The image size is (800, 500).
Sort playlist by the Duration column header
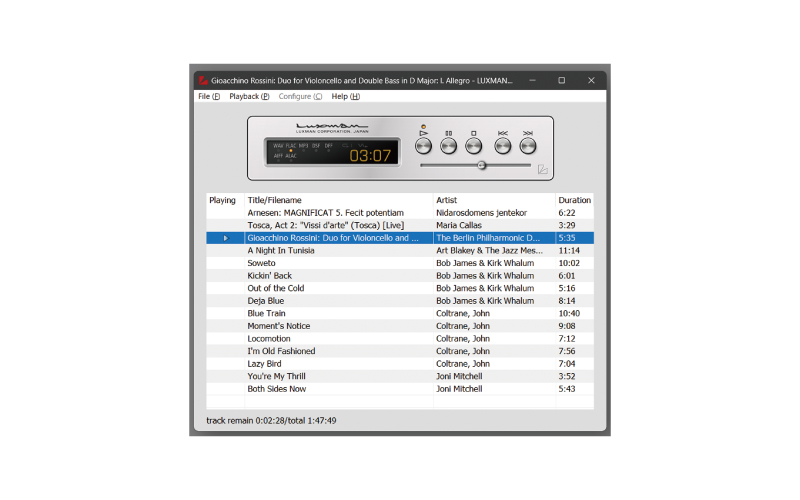point(574,200)
